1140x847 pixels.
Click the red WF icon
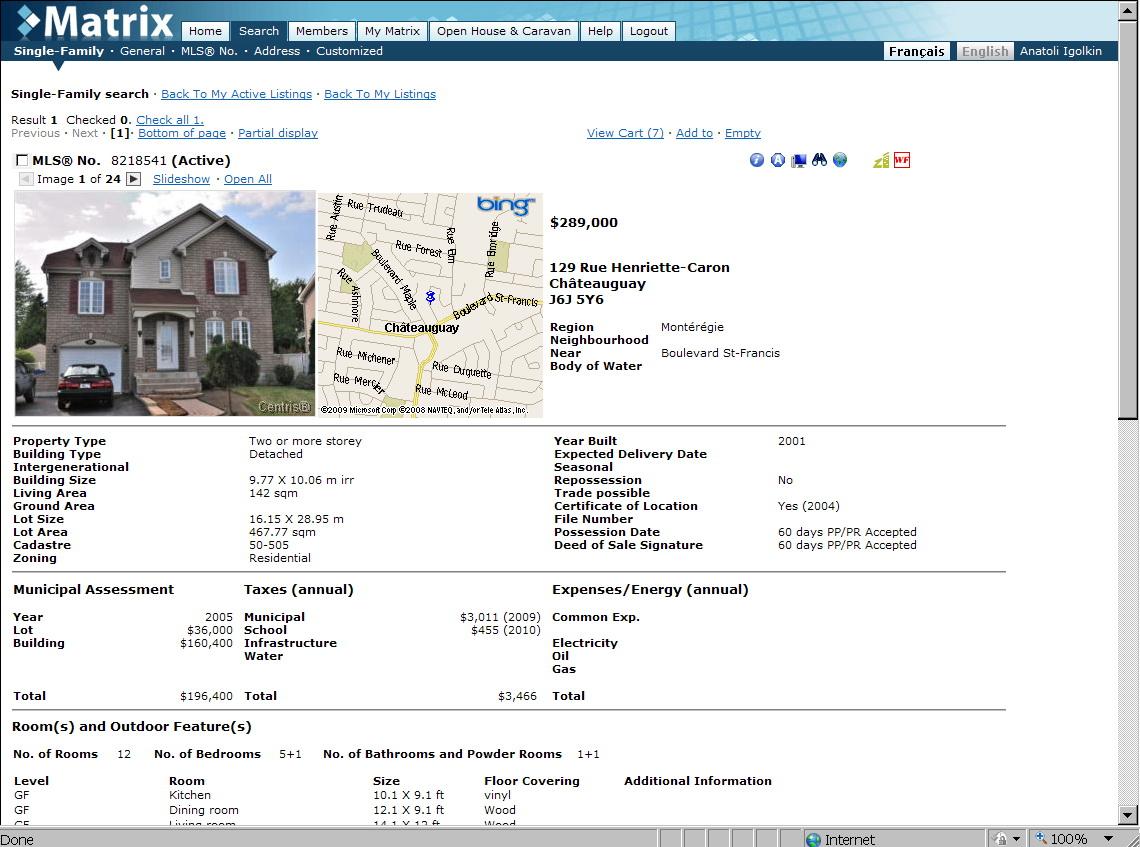coord(902,160)
